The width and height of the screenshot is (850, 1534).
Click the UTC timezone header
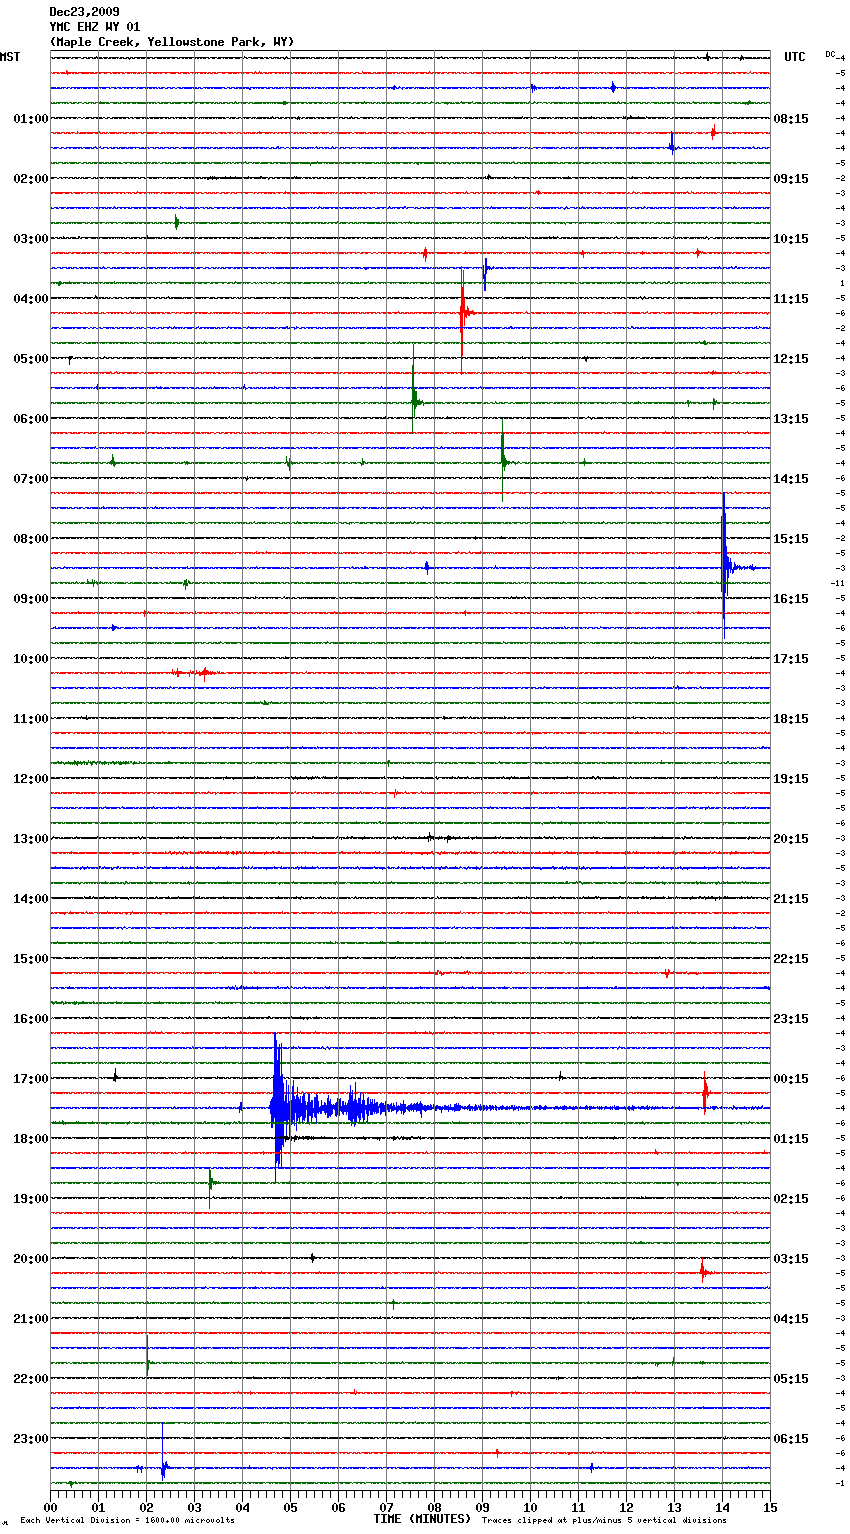click(795, 57)
